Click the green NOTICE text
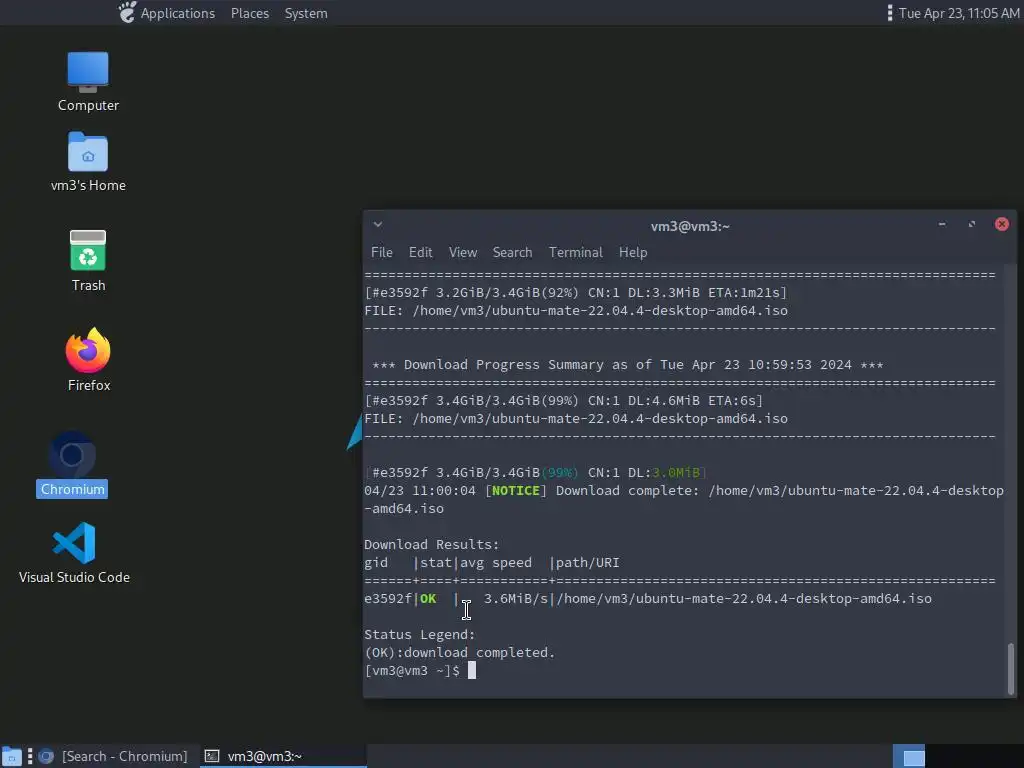This screenshot has width=1024, height=768. click(x=515, y=490)
